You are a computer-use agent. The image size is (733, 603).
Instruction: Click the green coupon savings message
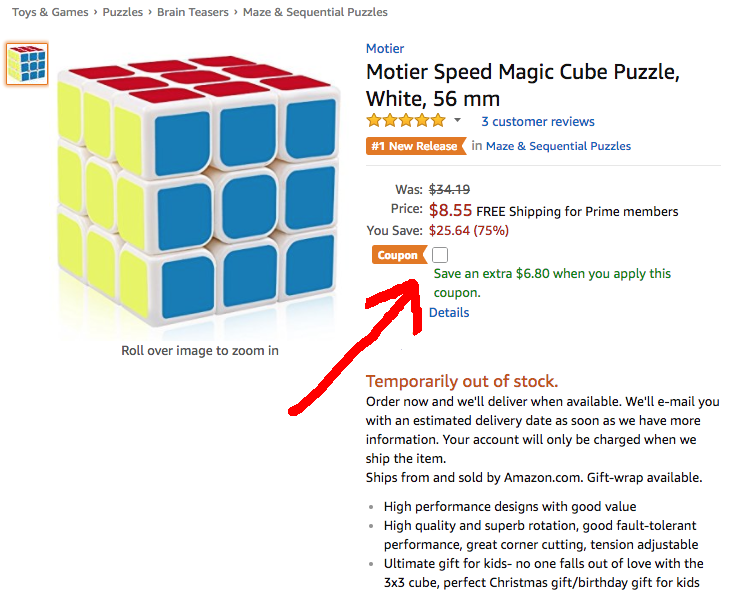(x=552, y=283)
